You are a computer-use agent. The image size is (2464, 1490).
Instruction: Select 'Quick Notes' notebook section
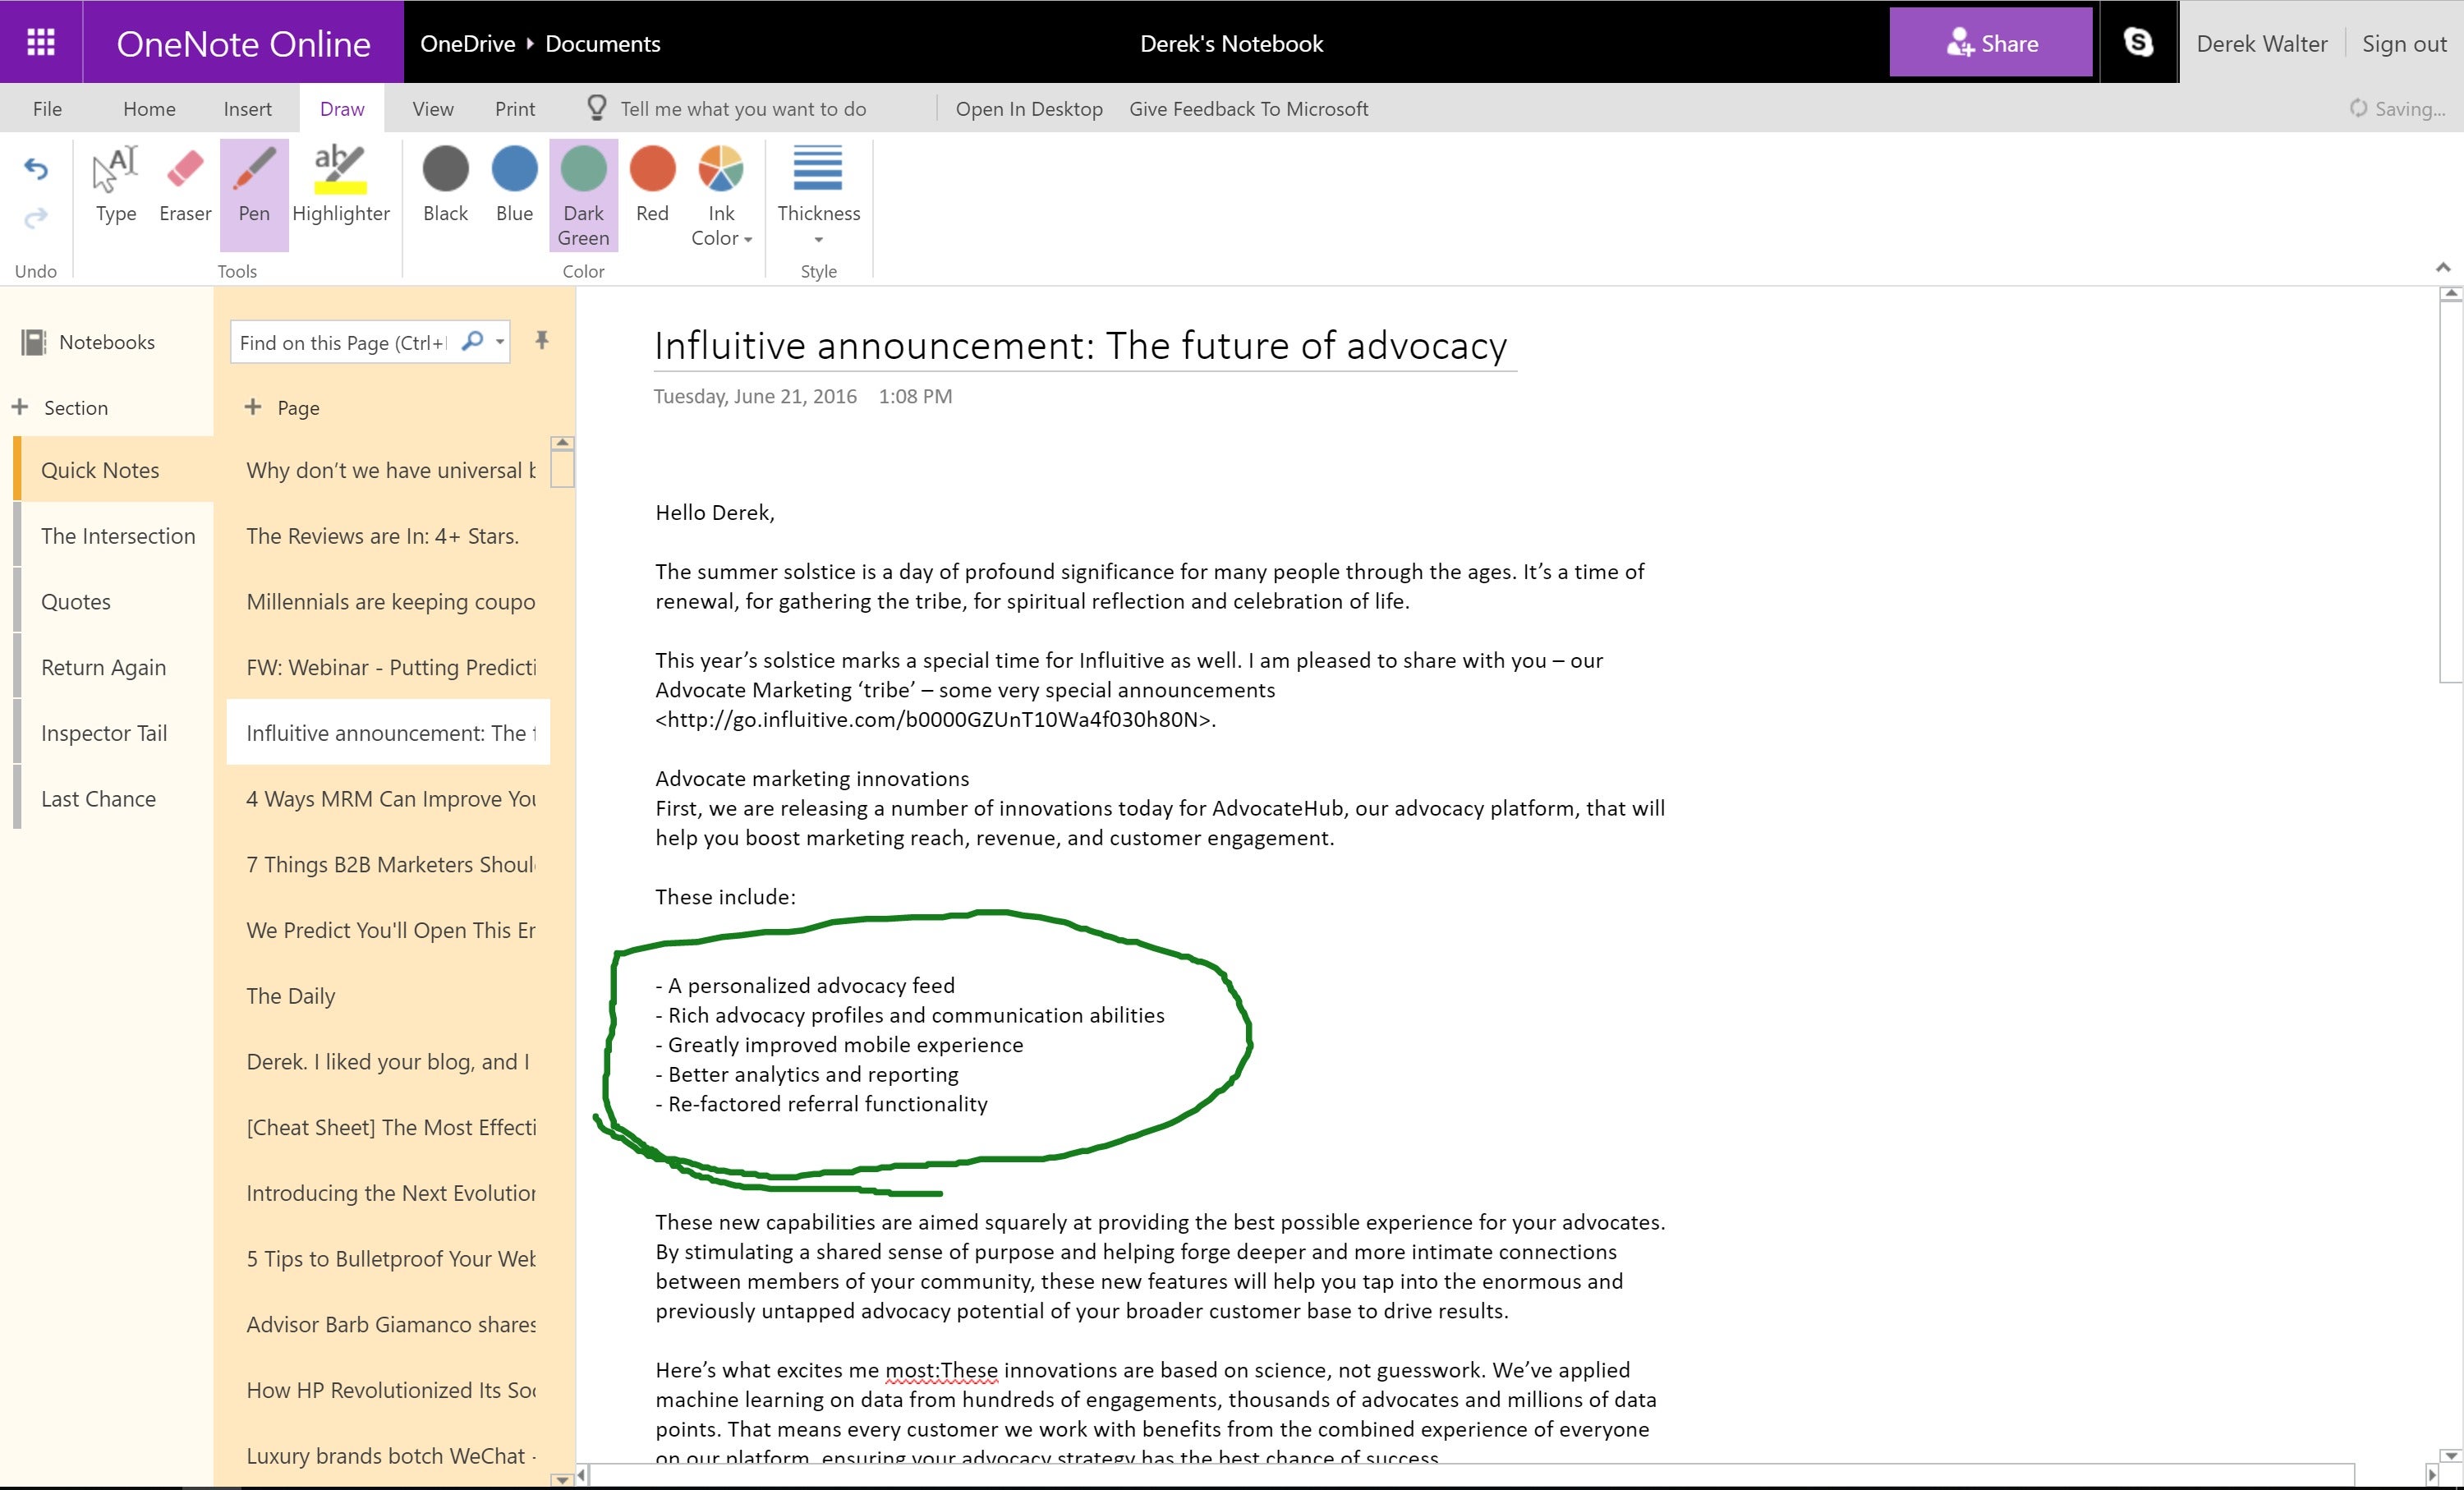[x=100, y=470]
